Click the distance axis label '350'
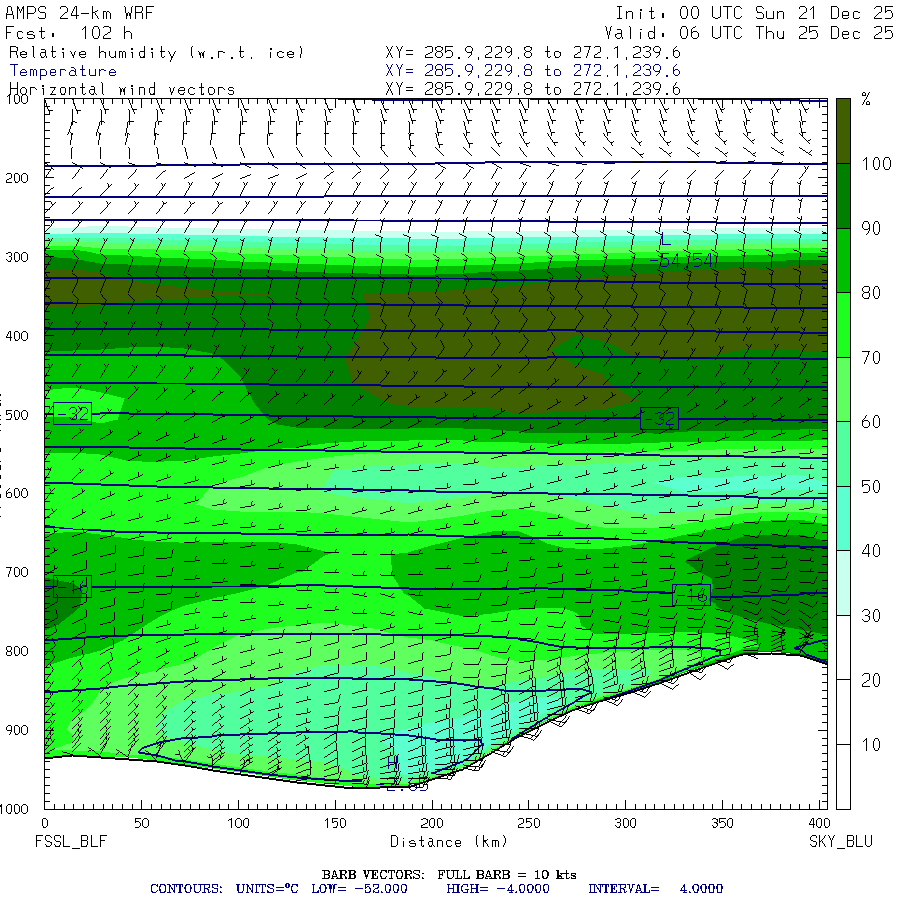 [x=721, y=823]
